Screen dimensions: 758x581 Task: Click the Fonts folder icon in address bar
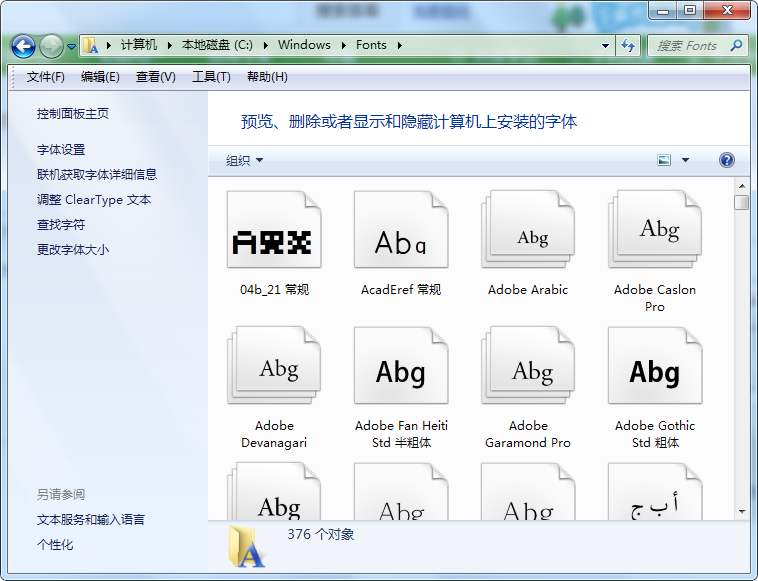[x=90, y=45]
